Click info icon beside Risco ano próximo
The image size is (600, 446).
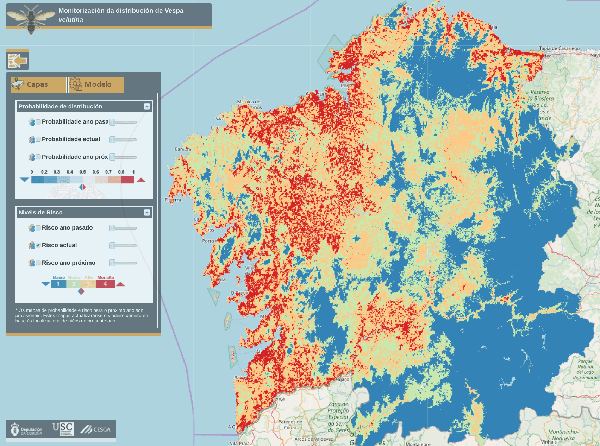point(32,263)
